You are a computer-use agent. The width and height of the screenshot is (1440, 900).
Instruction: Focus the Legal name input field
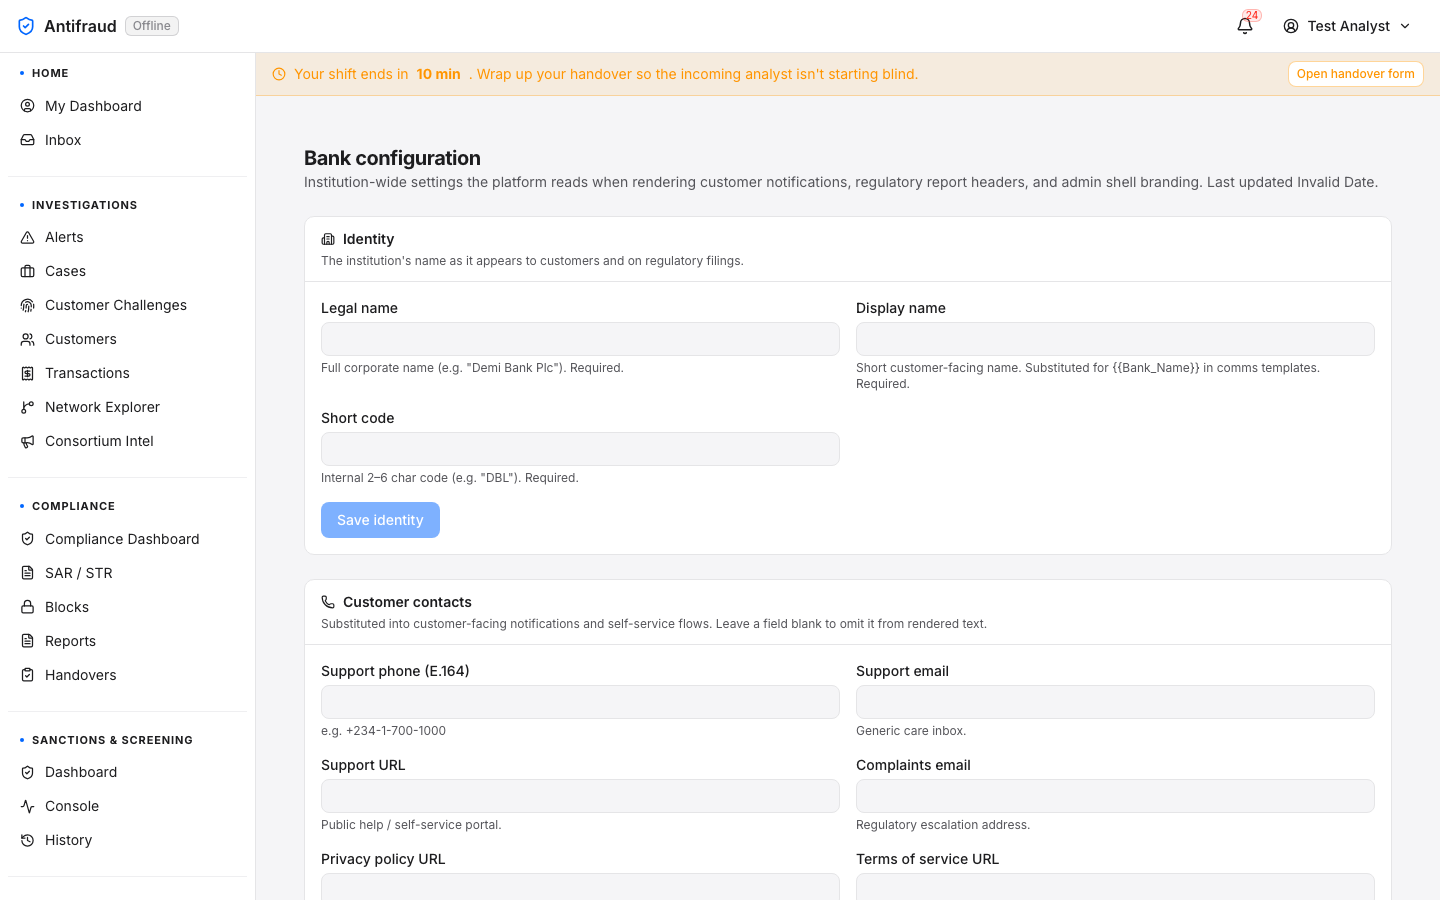pyautogui.click(x=580, y=339)
